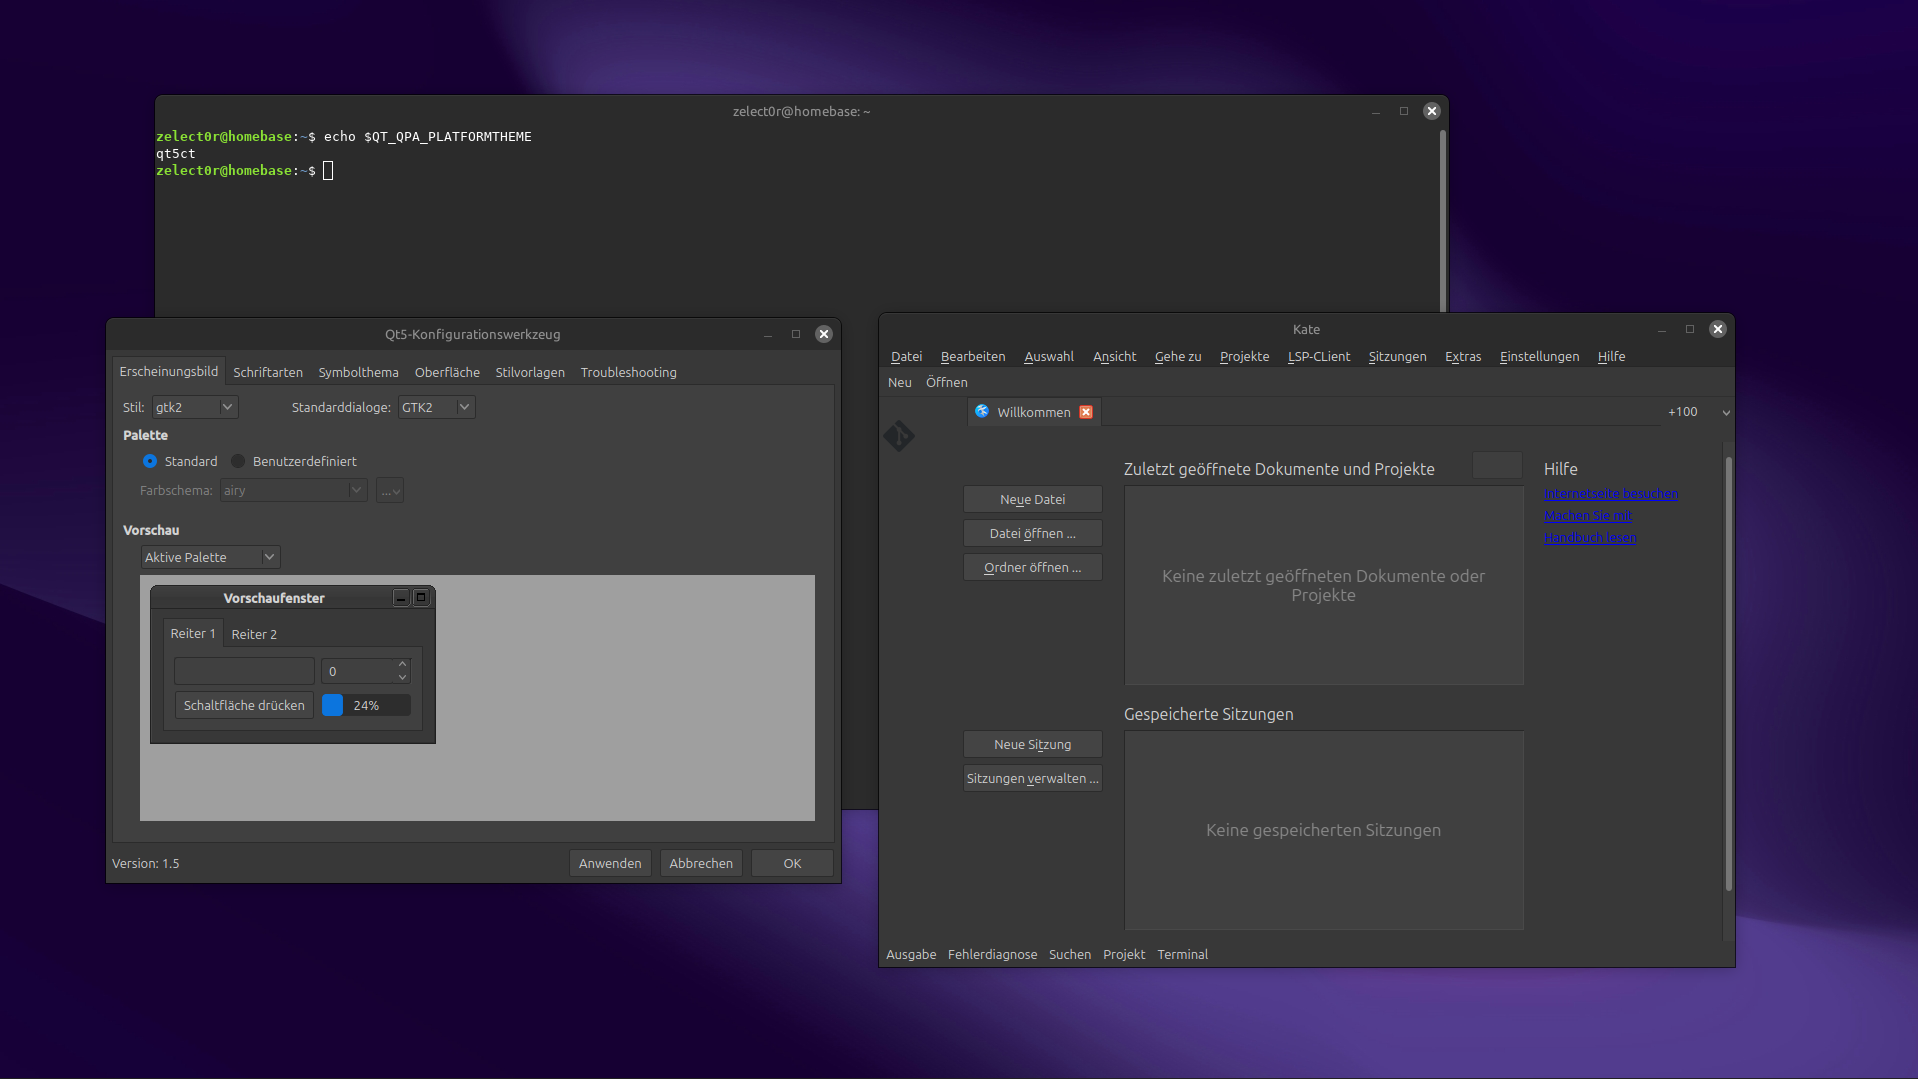Open the Bearbeiten menu in Kate
The image size is (1918, 1079).
(973, 356)
